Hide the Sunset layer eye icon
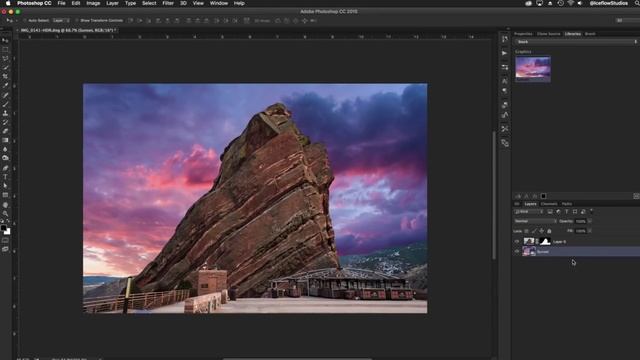Screen dimensions: 640x360 point(517,252)
